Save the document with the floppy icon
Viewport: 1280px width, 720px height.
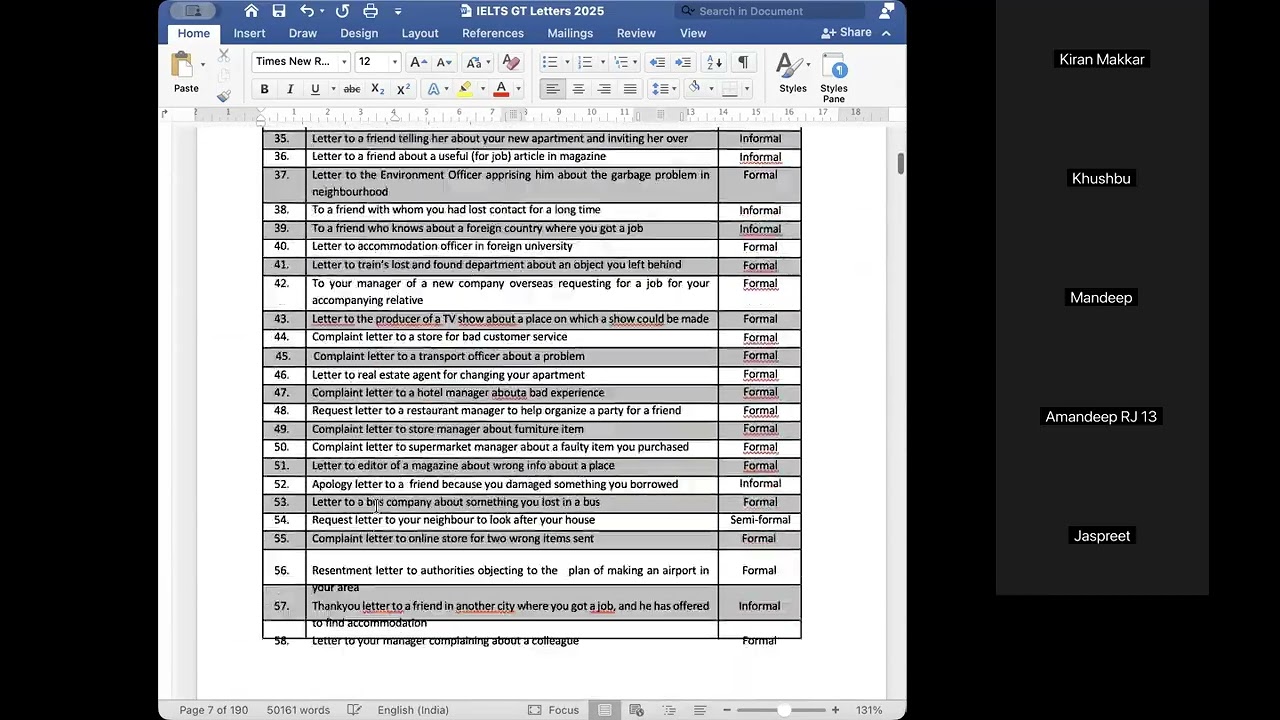[279, 11]
